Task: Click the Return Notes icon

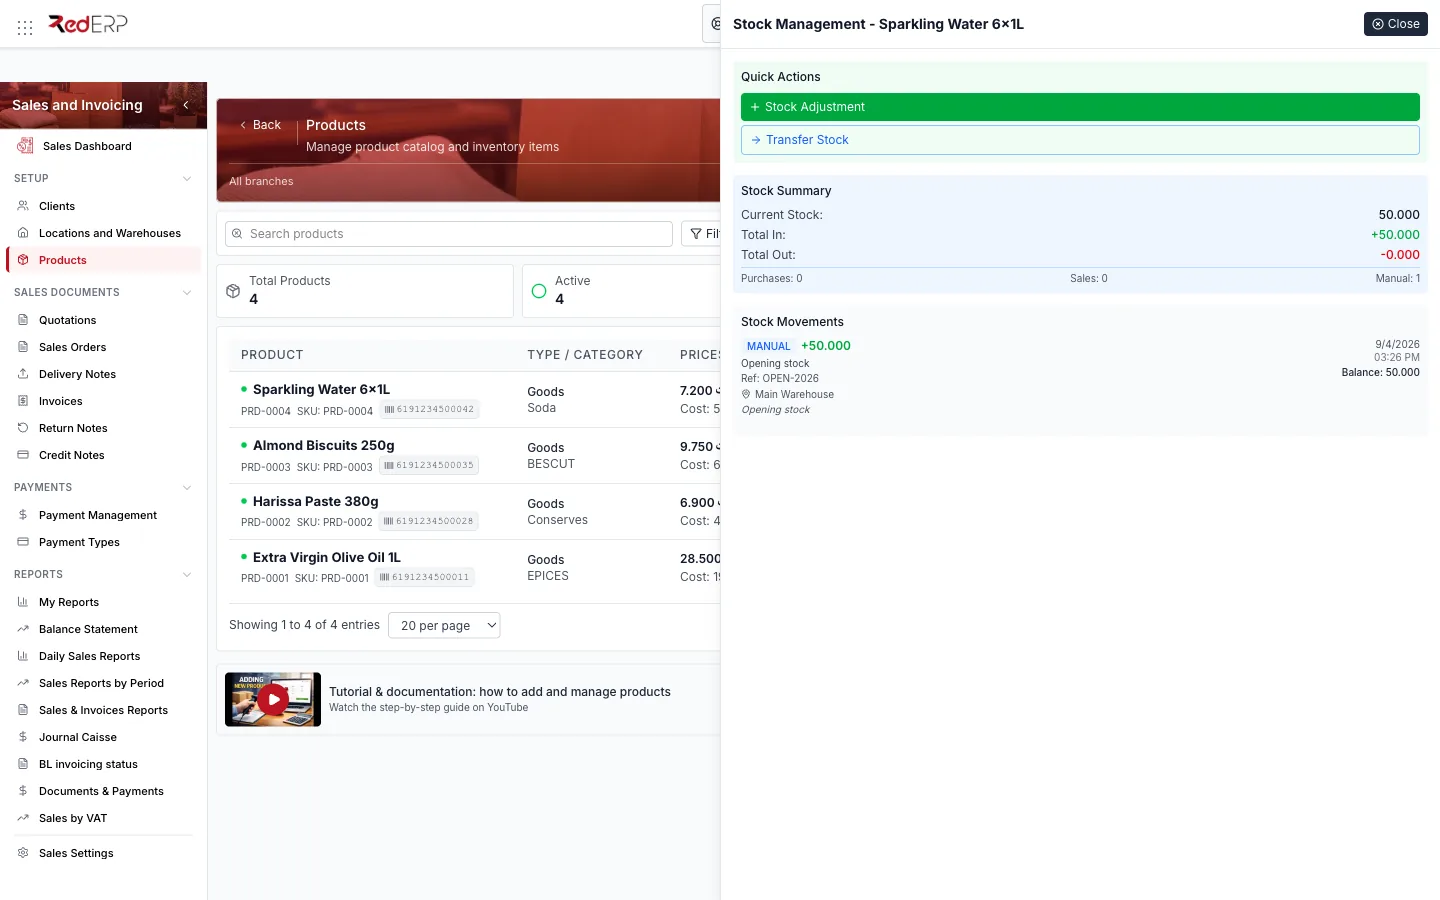Action: pos(23,428)
